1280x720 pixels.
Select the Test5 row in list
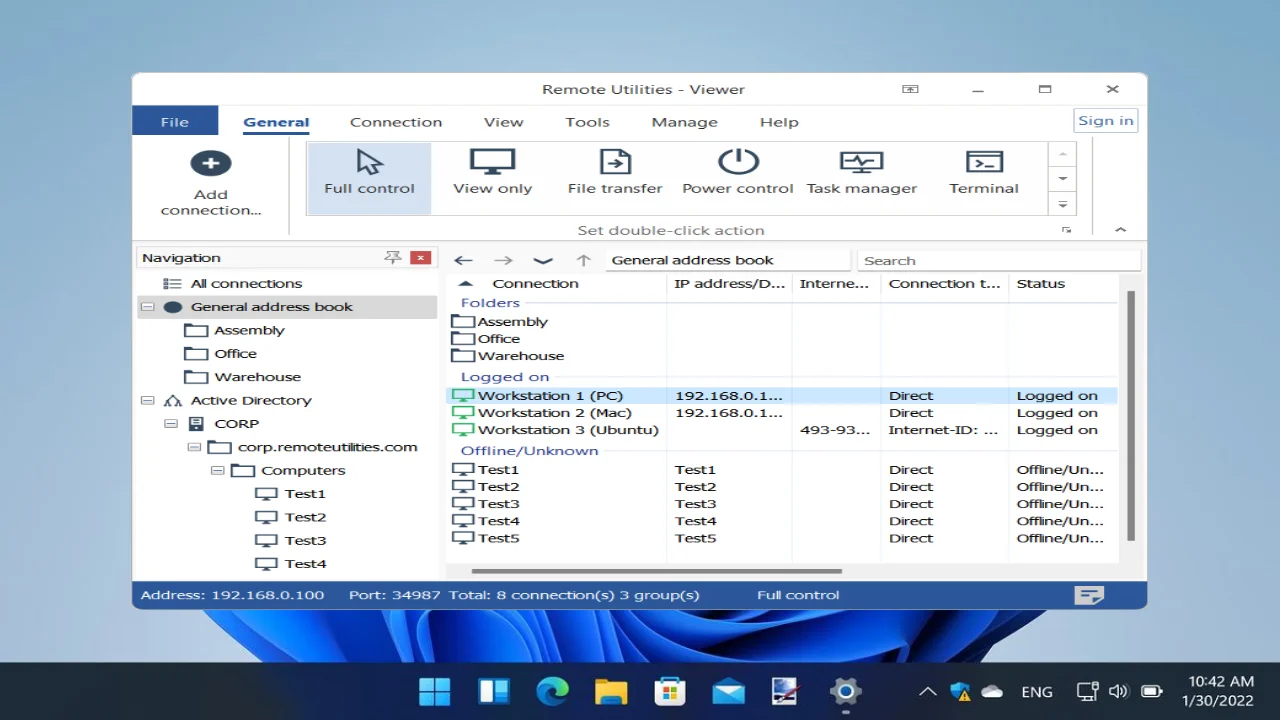coord(781,538)
